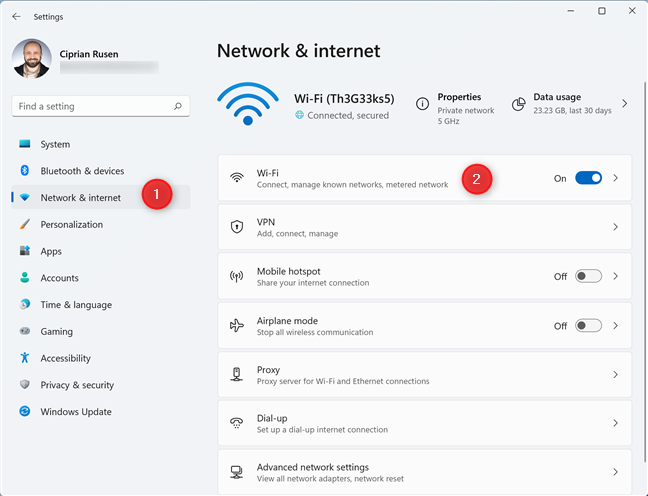This screenshot has height=496, width=648.
Task: Select Personalization in the sidebar
Action: click(101, 224)
